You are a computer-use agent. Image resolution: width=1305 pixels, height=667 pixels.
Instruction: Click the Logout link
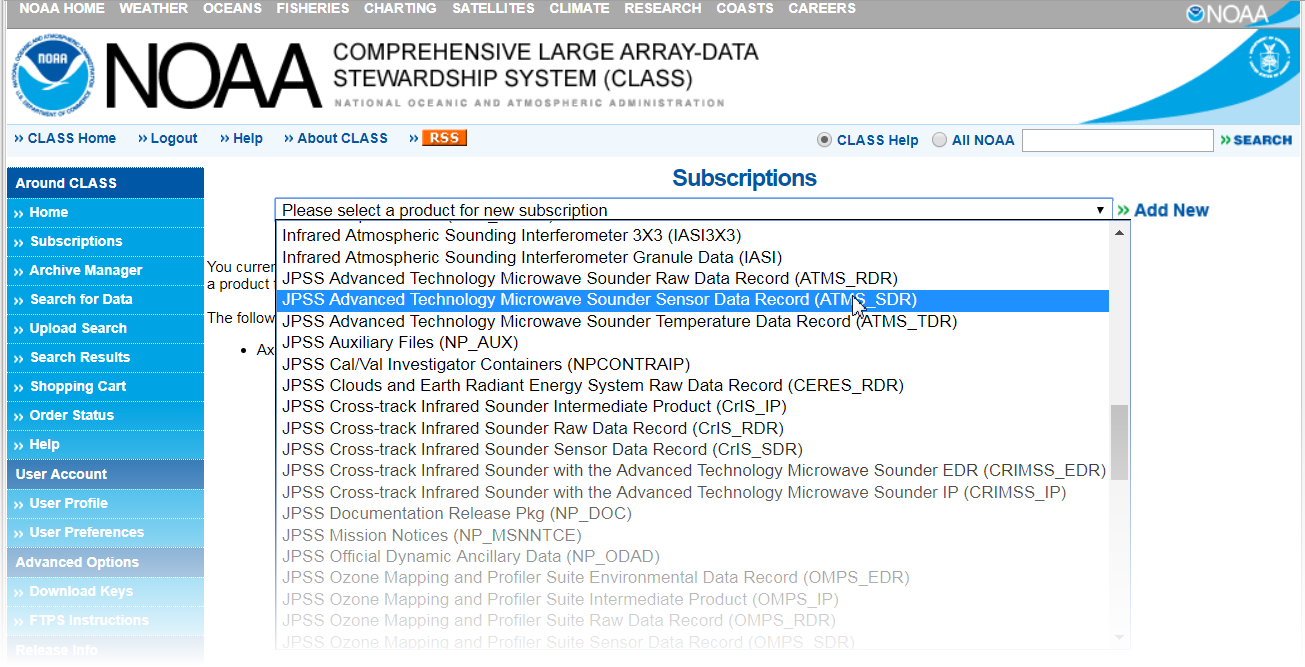tap(168, 139)
